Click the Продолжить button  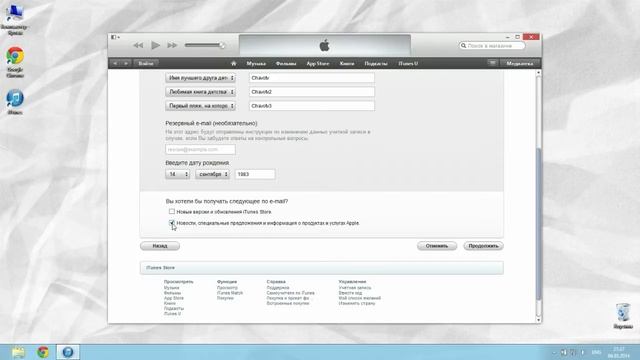483,246
